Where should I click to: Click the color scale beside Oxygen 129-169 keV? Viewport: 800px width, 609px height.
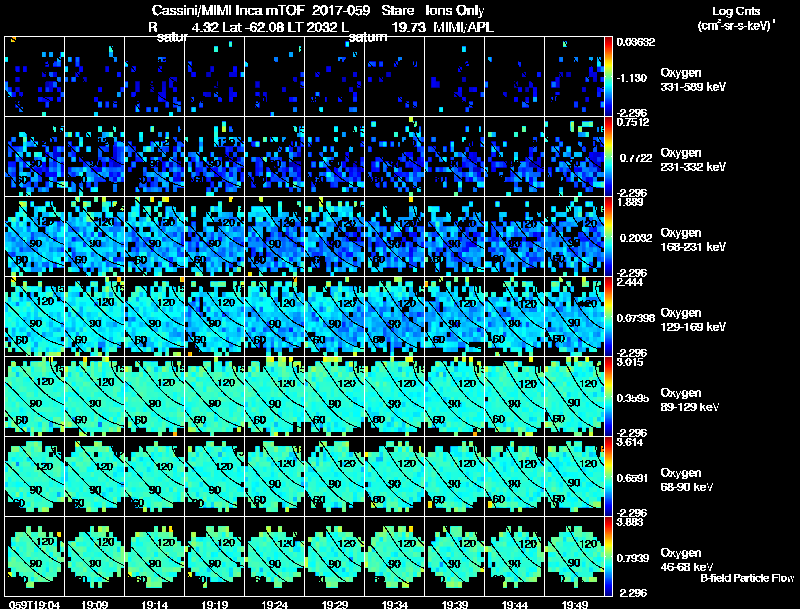click(x=608, y=317)
